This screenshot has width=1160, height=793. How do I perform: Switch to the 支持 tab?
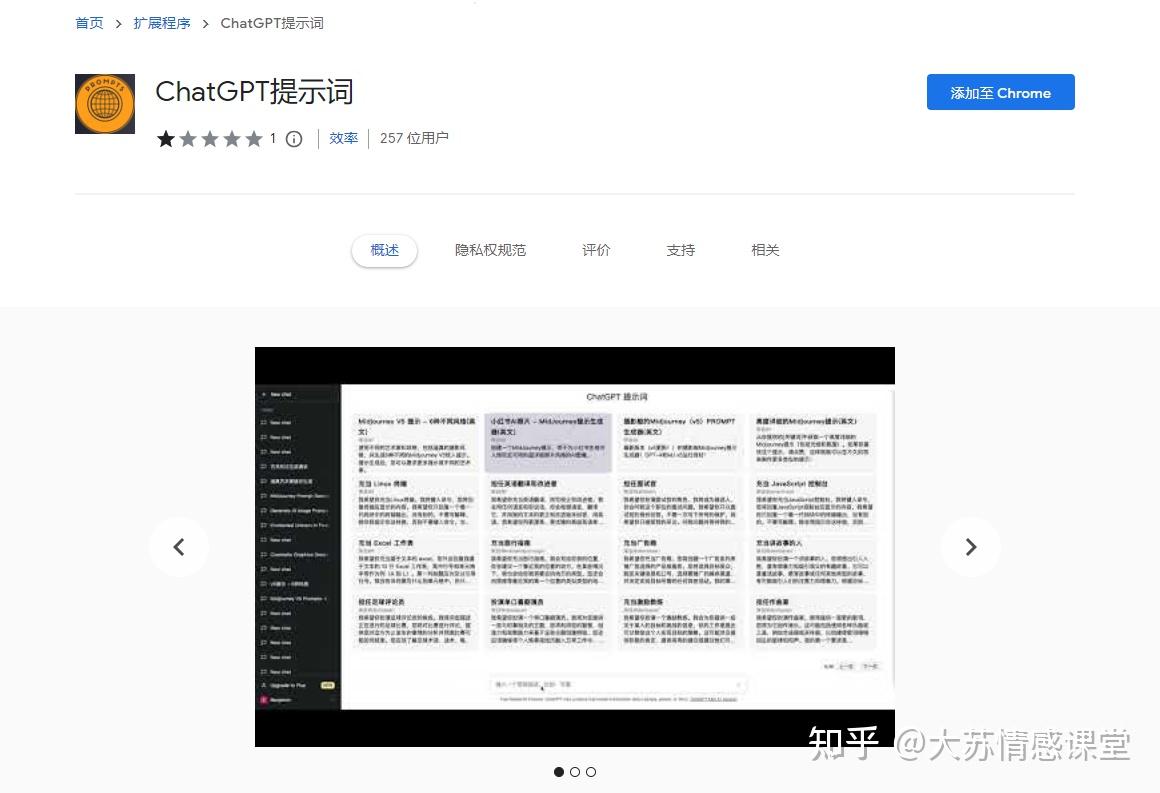[681, 250]
